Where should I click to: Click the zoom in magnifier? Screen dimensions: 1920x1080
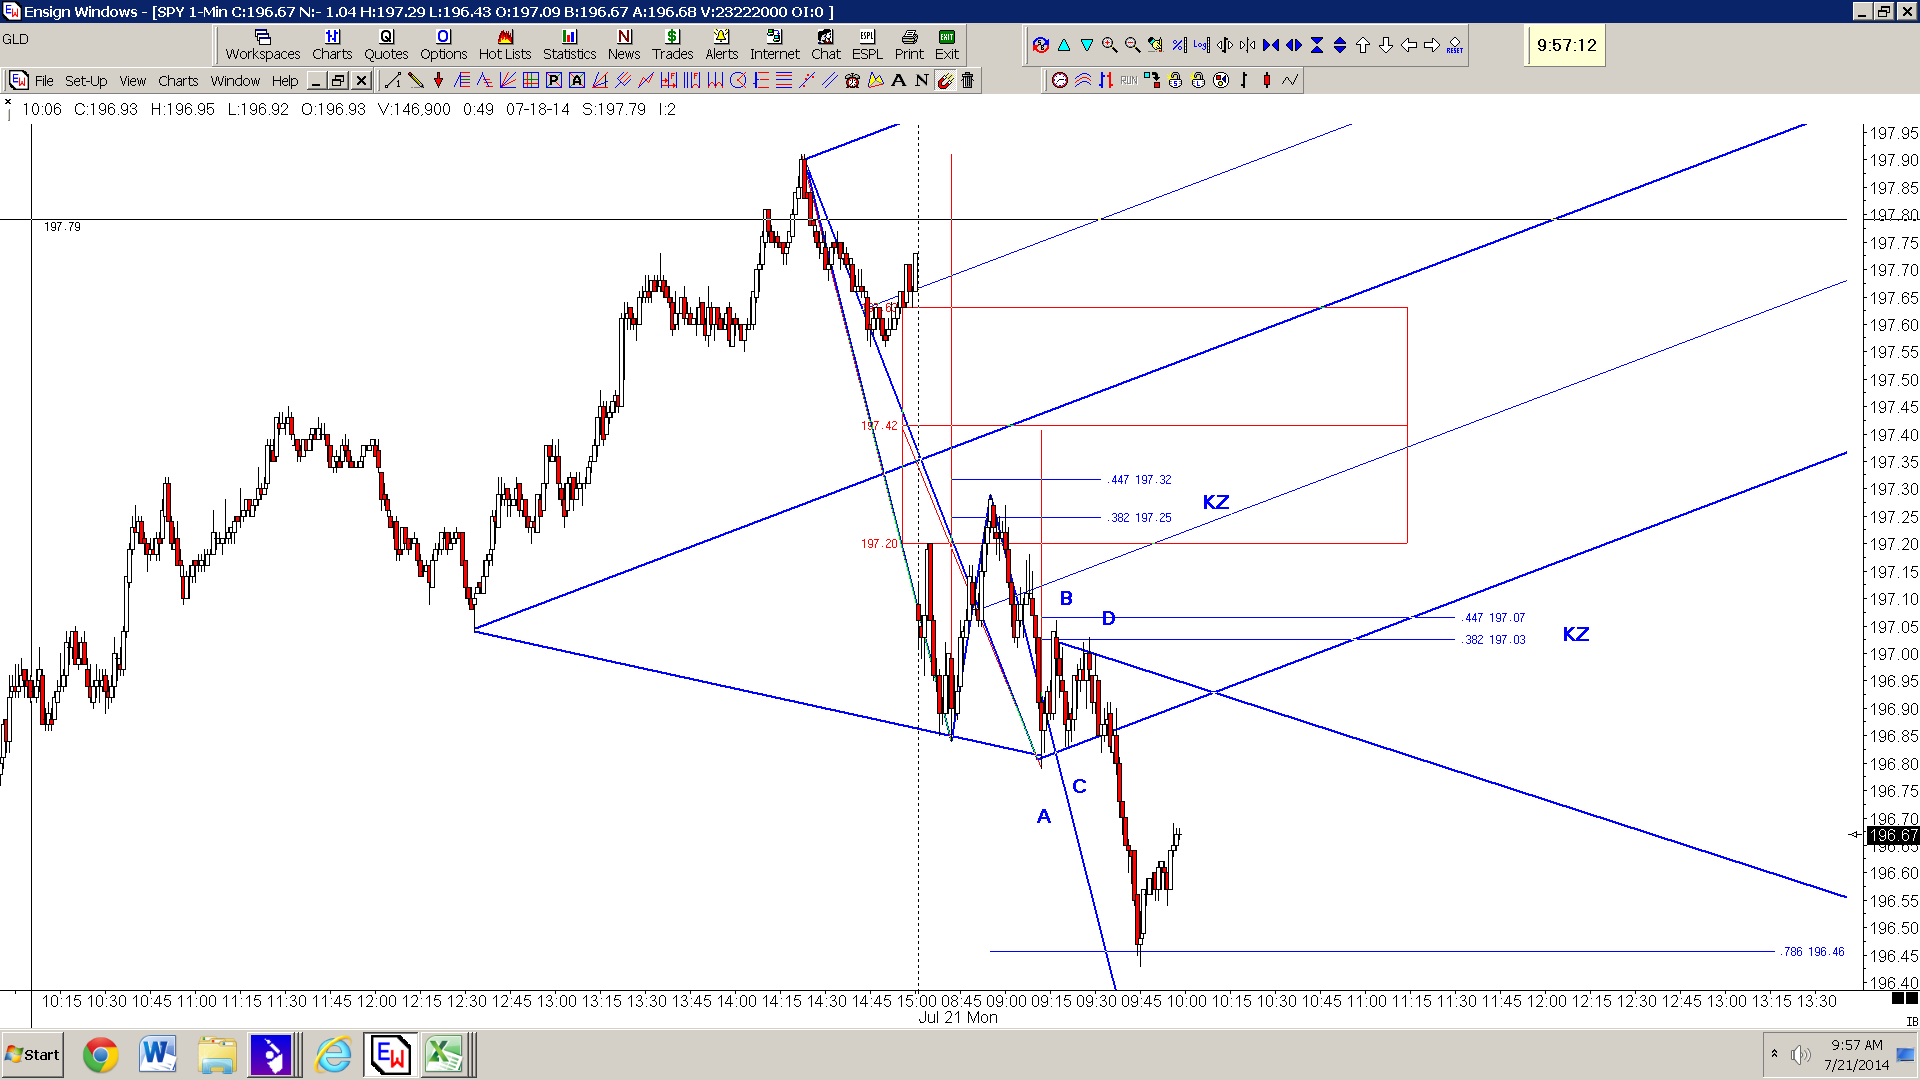pos(1109,45)
